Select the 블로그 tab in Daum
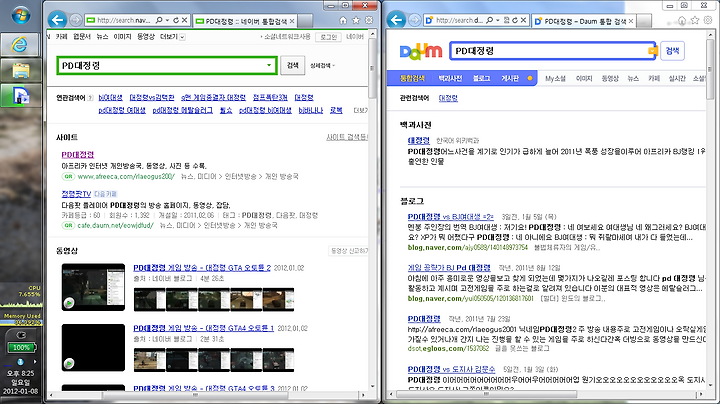Screen dimensions: 720x404 point(481,79)
